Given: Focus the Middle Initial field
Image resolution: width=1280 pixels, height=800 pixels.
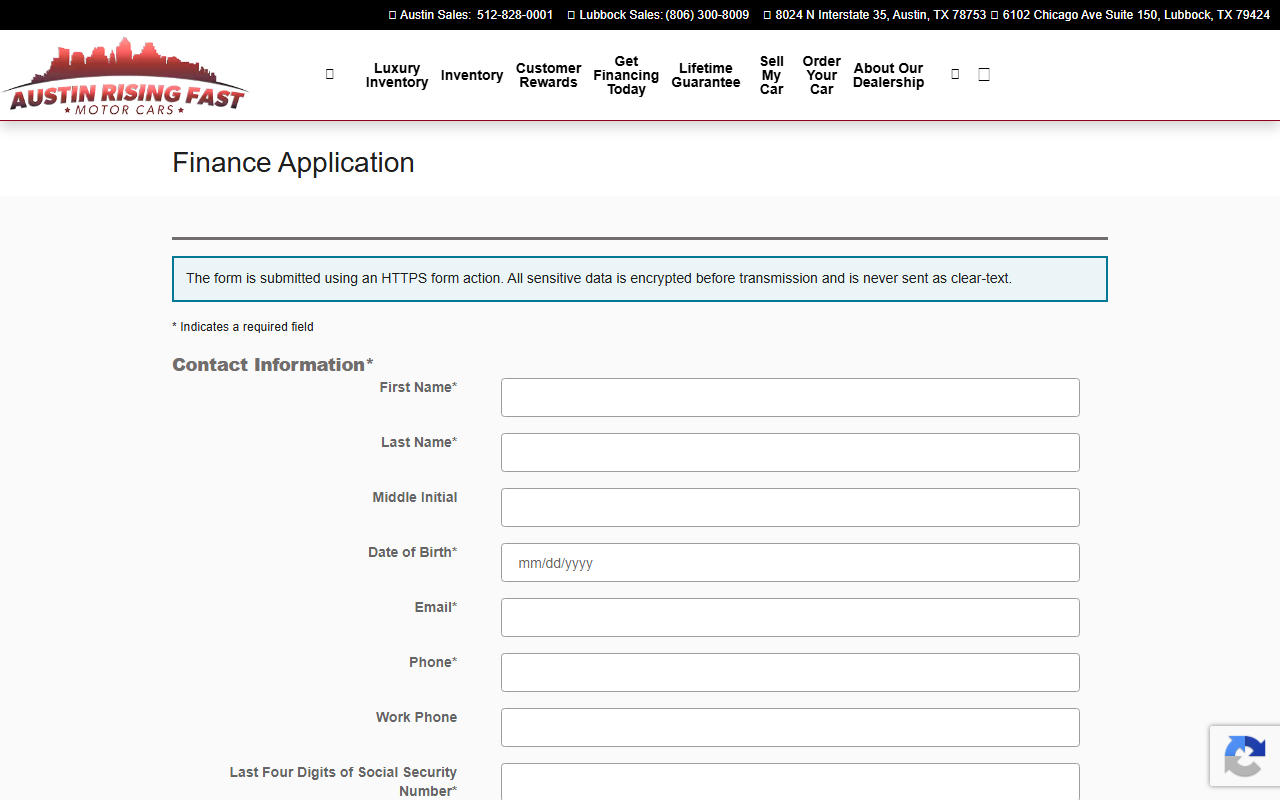Looking at the screenshot, I should [x=790, y=507].
